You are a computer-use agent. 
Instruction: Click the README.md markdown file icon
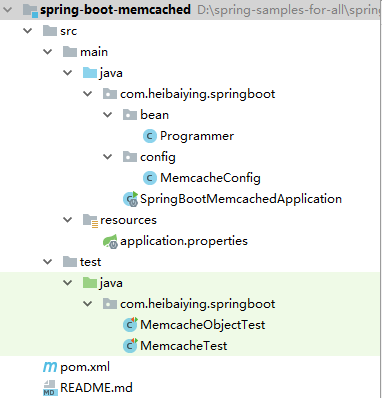50,388
